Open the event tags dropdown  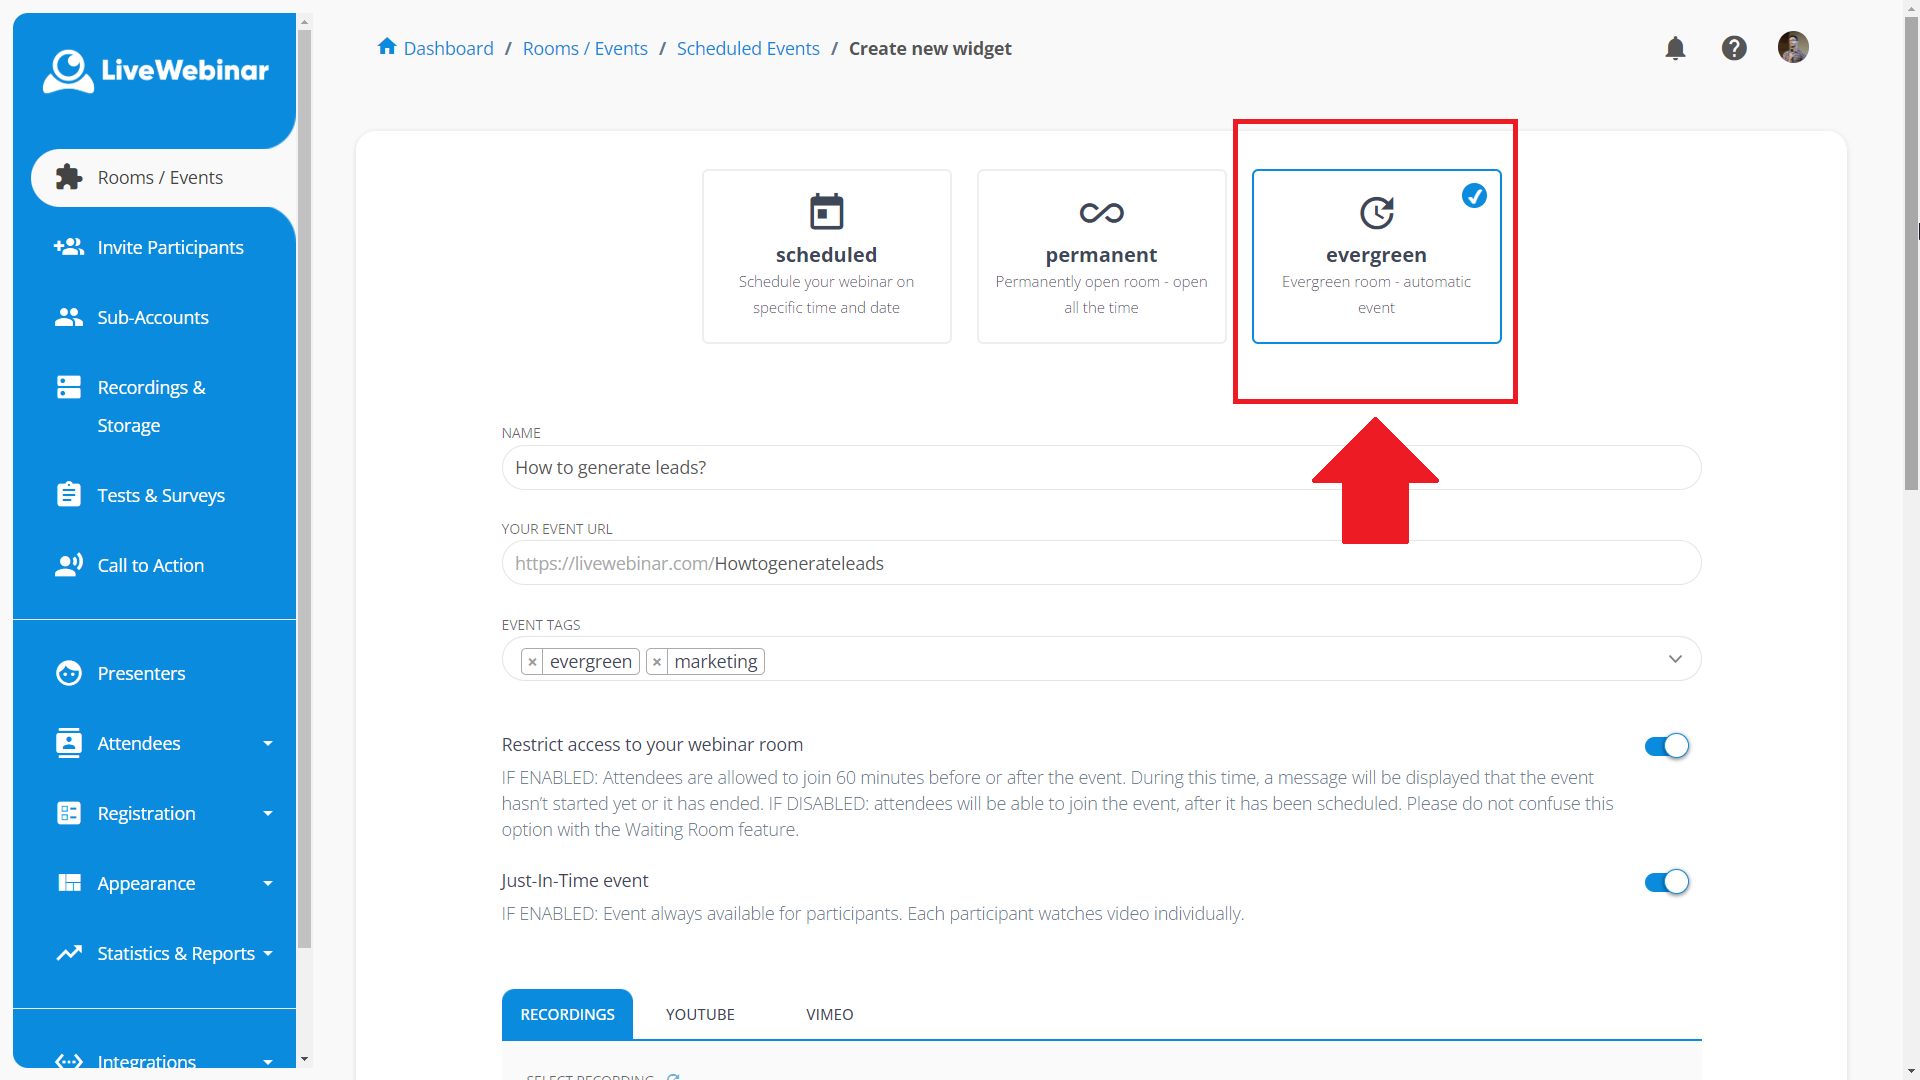pyautogui.click(x=1674, y=659)
